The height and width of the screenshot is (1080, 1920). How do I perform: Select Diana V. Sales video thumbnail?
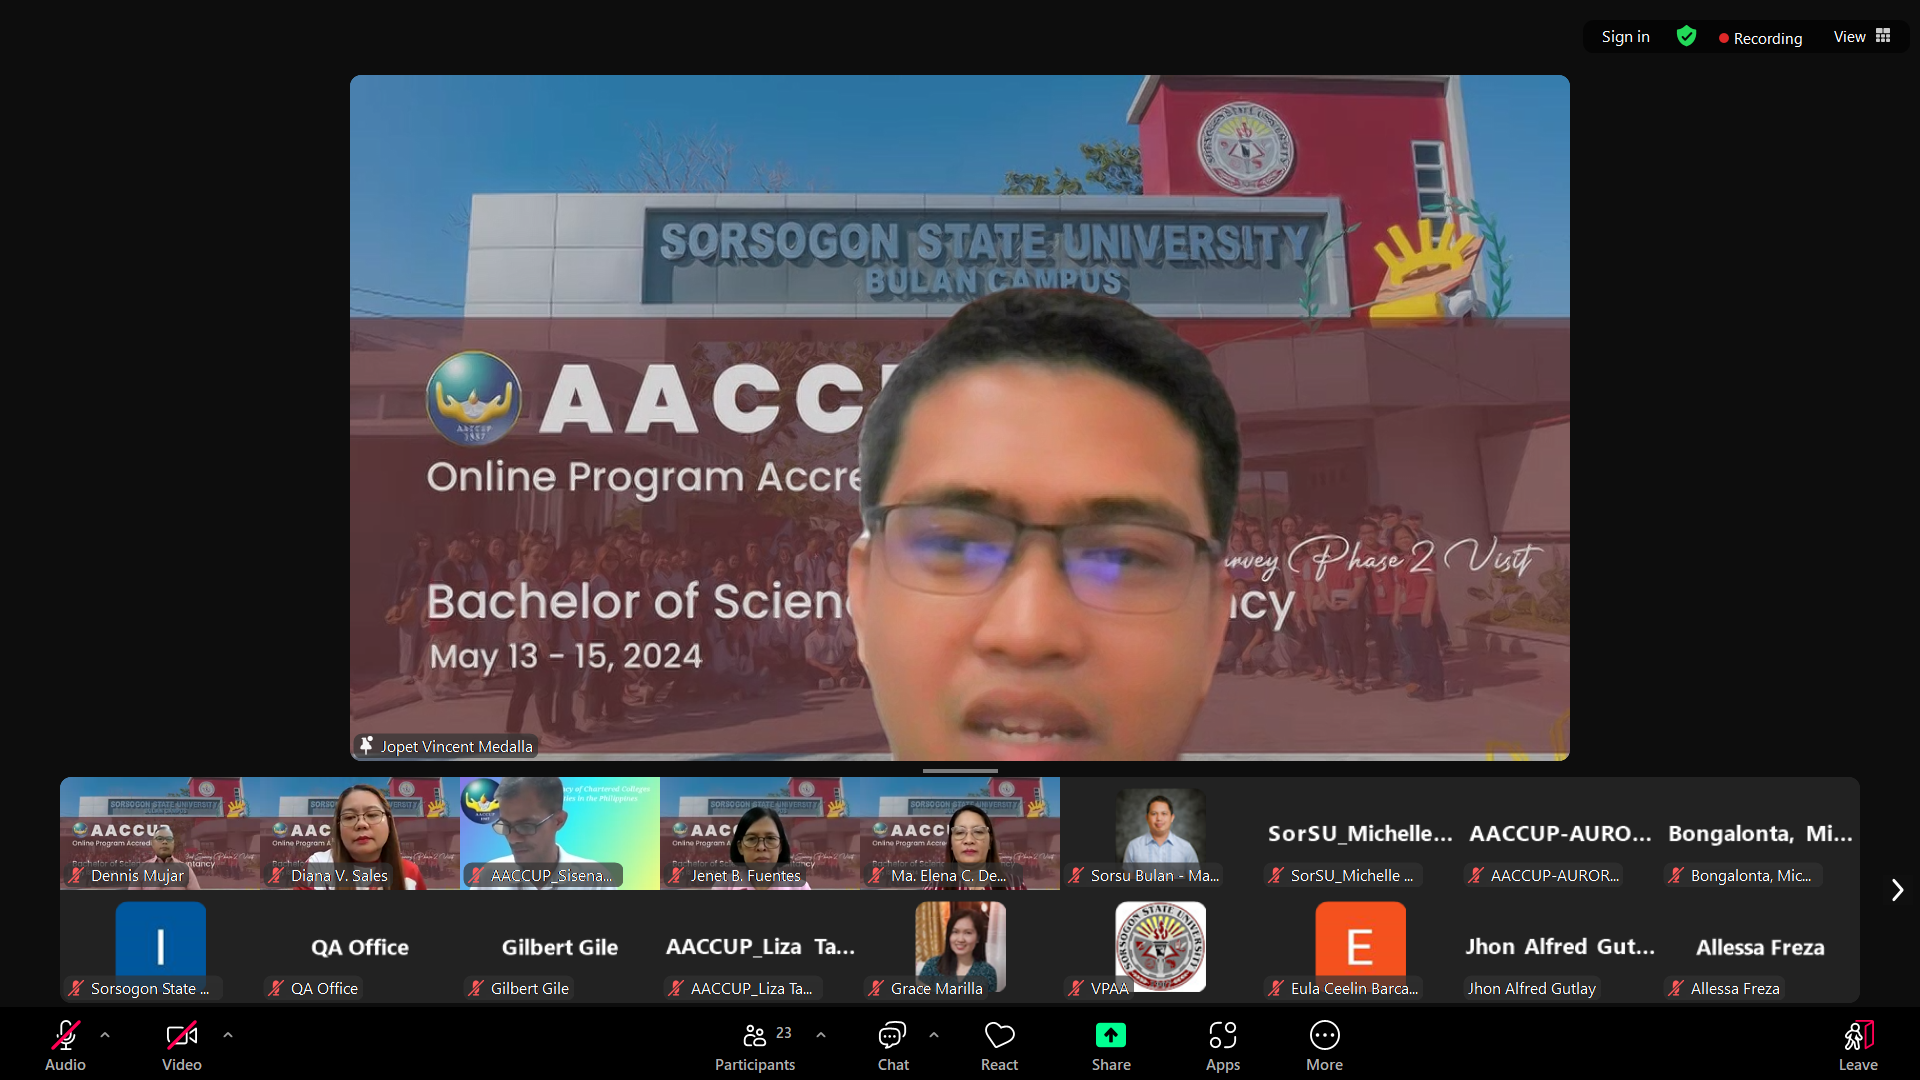tap(360, 833)
